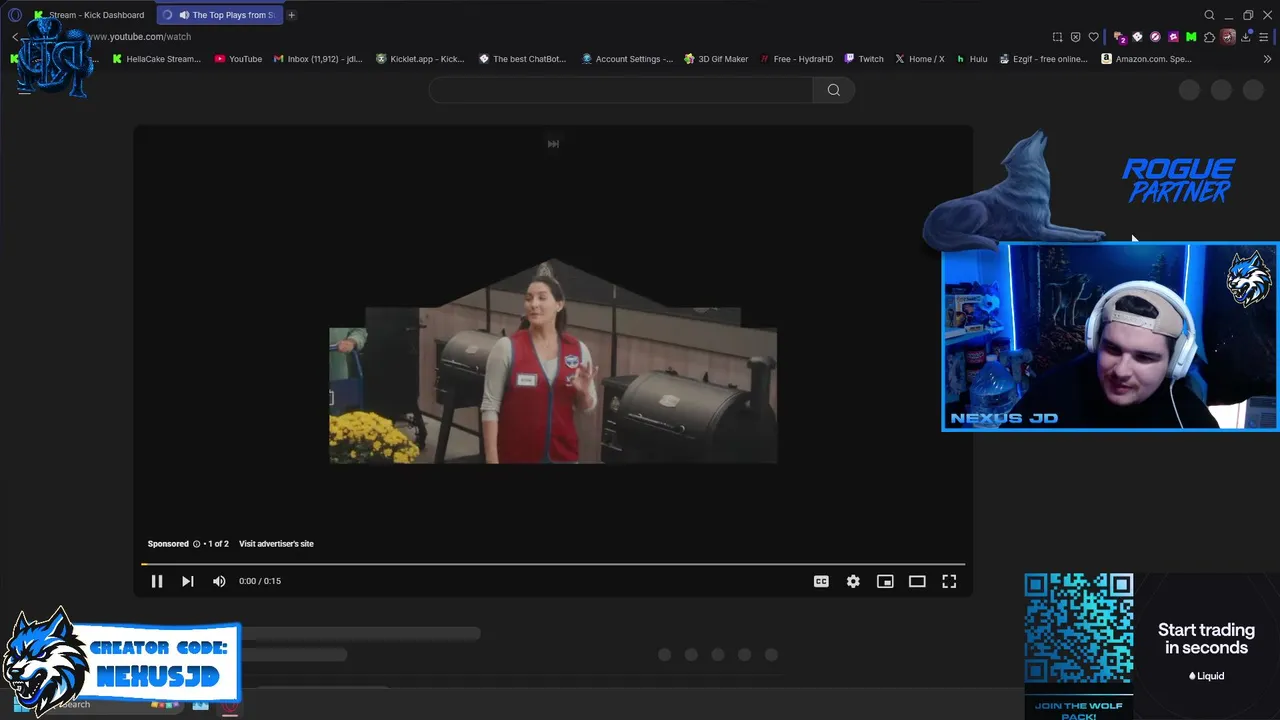The width and height of the screenshot is (1280, 720).
Task: Mute the video player volume
Action: point(219,581)
